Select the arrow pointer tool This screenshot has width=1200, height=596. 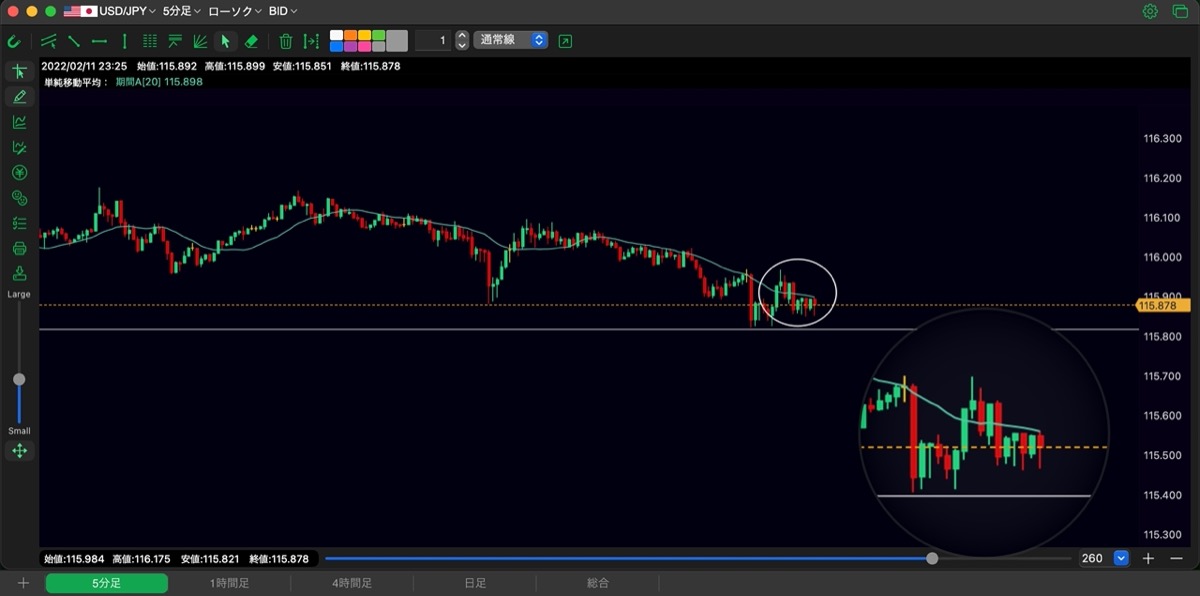tap(225, 41)
